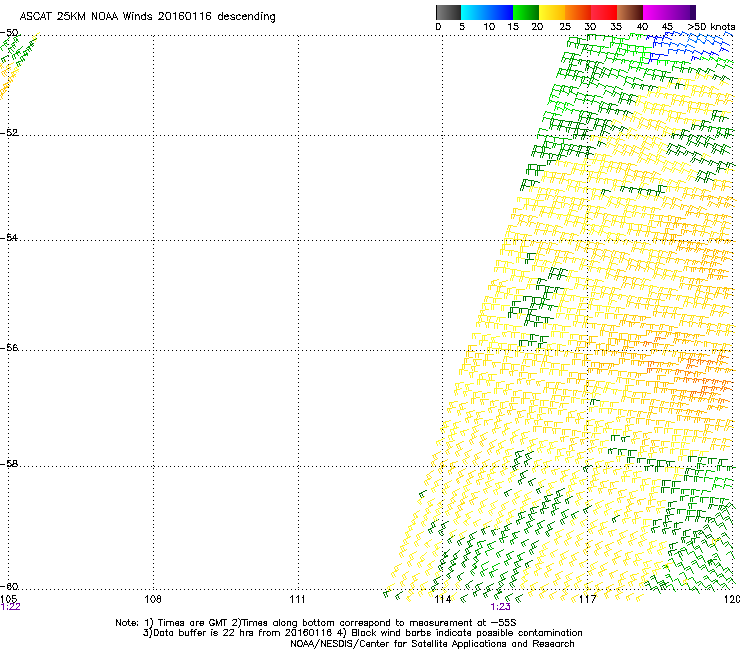Click the longitude label 108
The image size is (740, 650).
point(153,599)
